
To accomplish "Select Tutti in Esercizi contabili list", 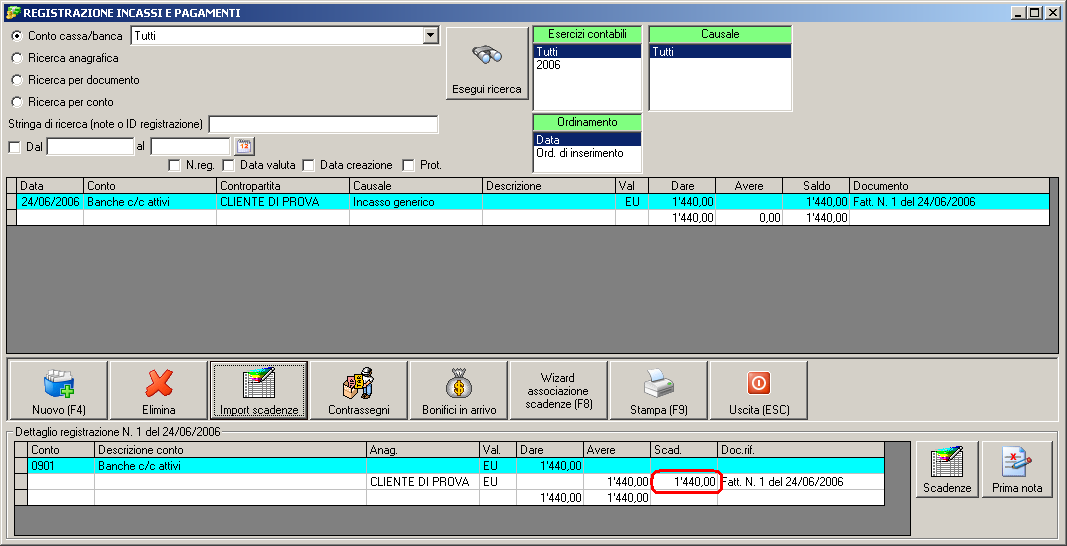I will 587,51.
